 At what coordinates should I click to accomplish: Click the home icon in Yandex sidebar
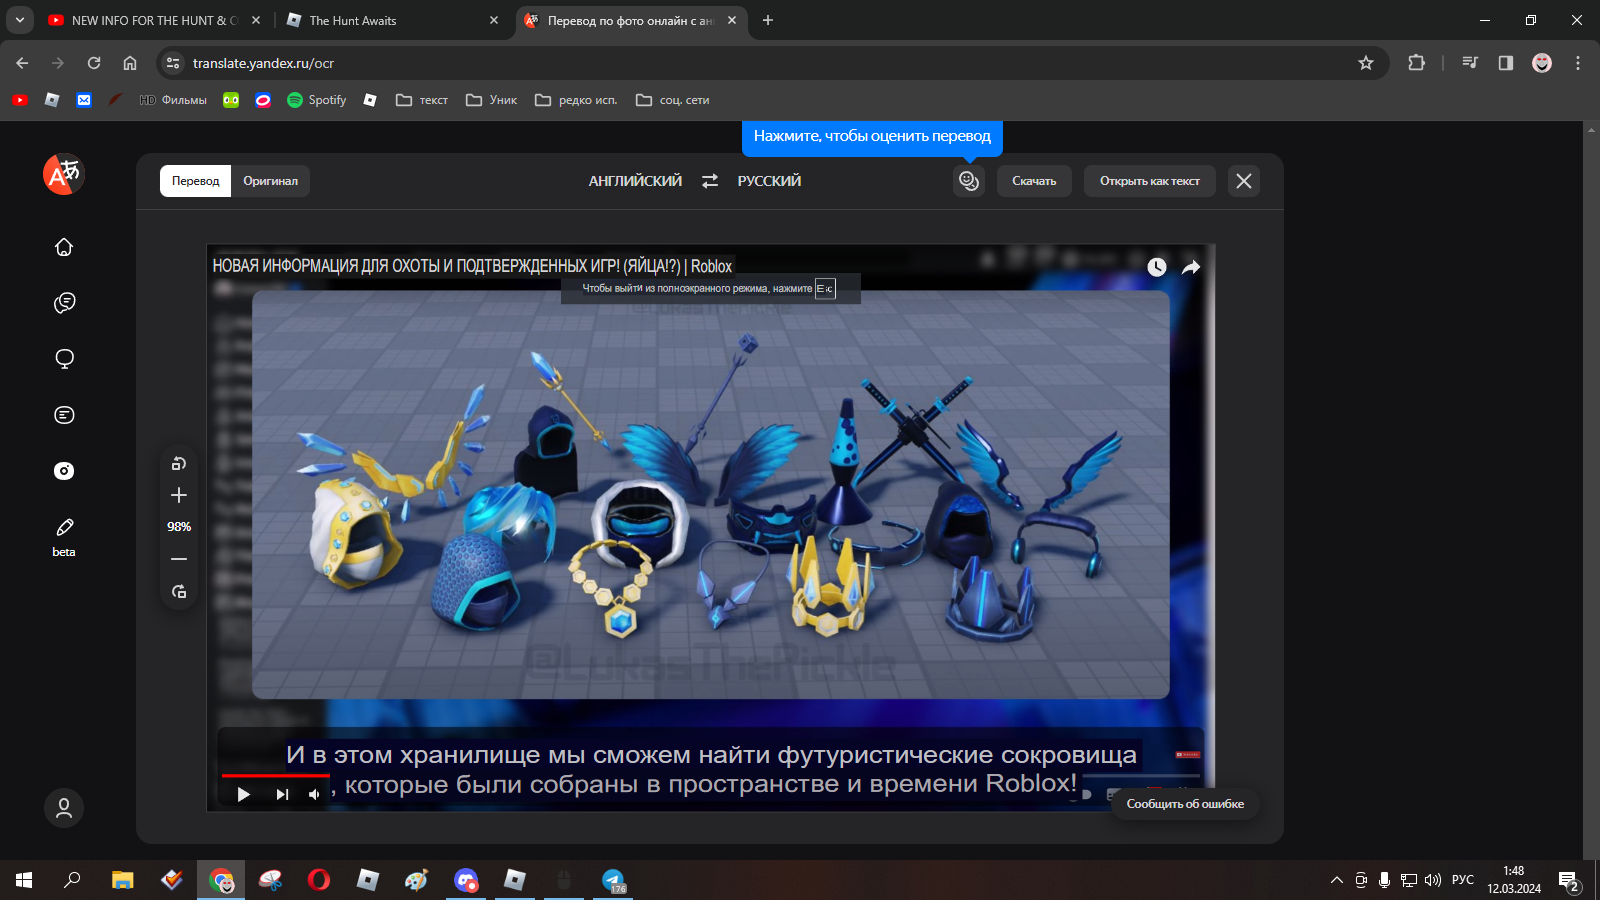64,247
